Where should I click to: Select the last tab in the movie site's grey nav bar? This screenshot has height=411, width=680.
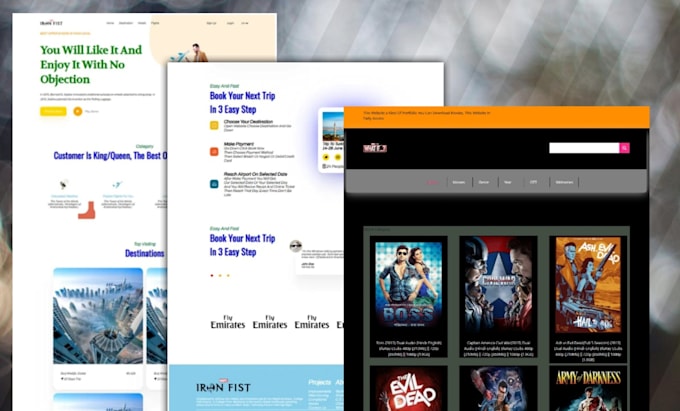[564, 182]
